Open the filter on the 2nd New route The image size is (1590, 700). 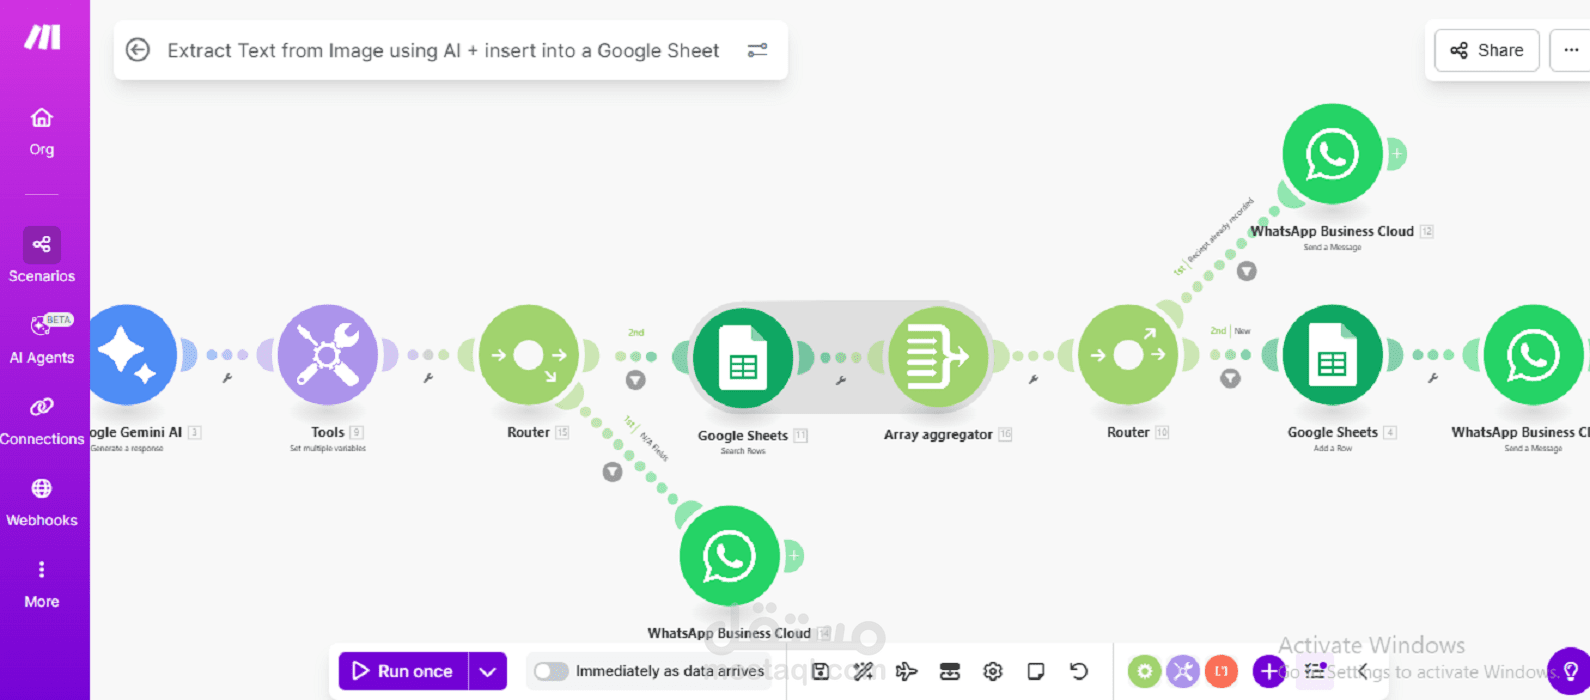1230,379
